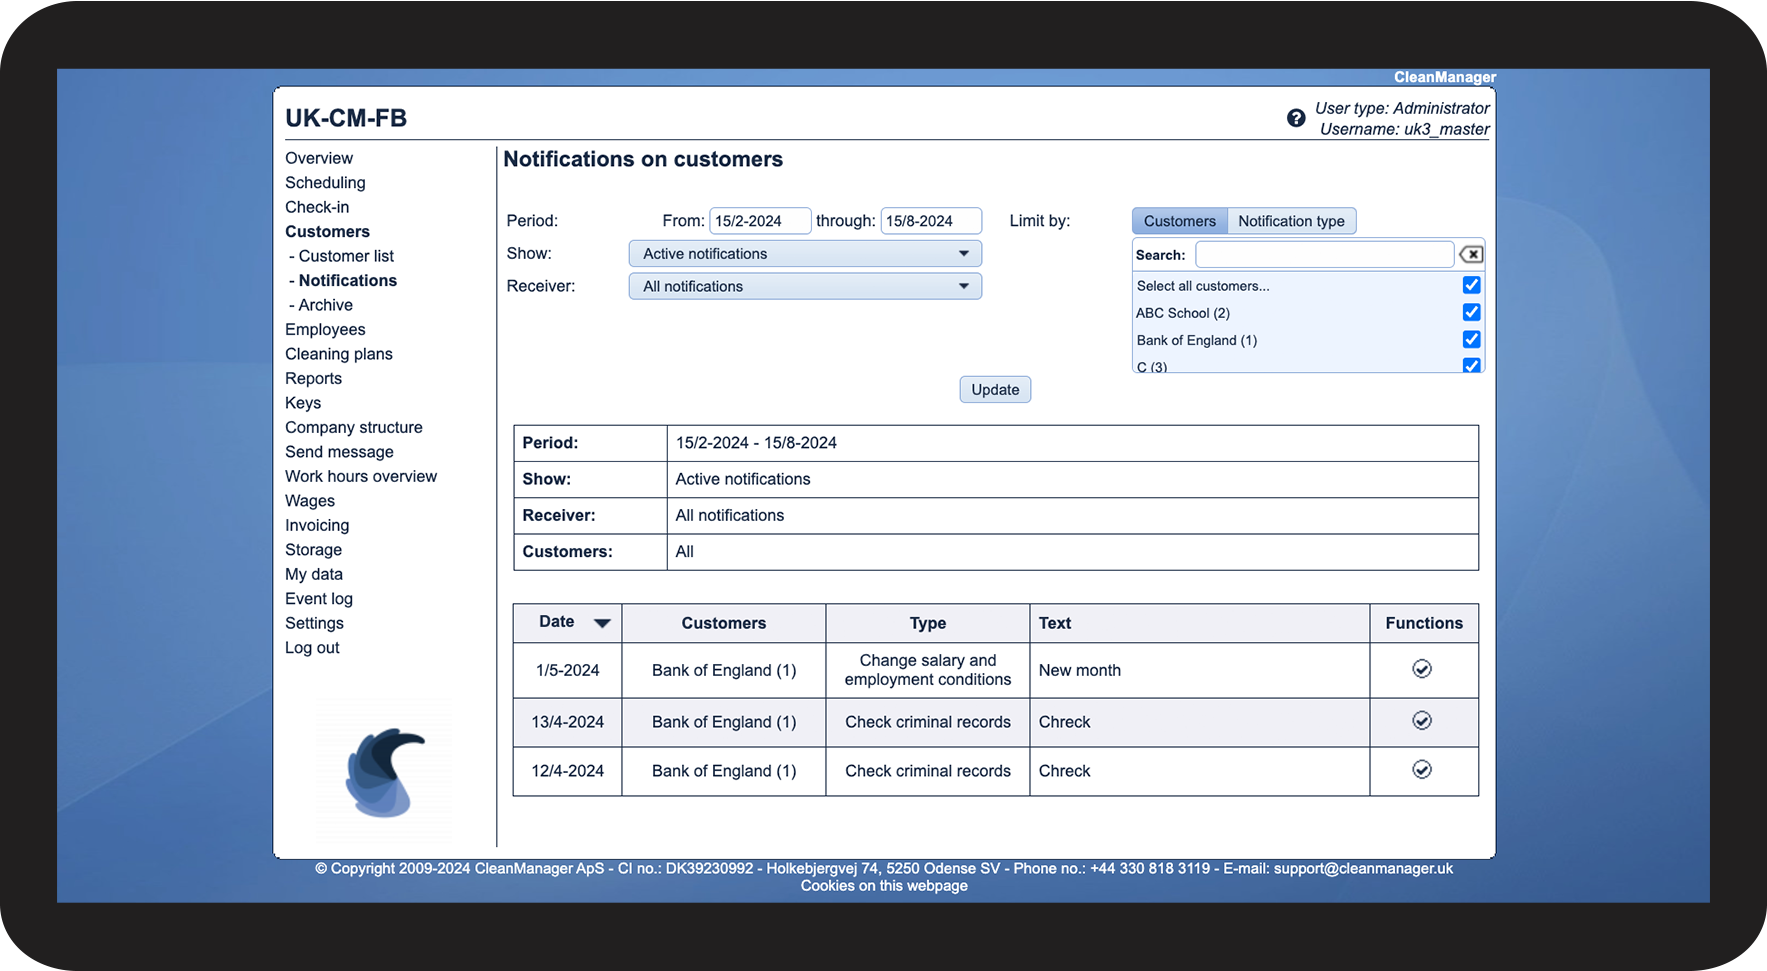Screen dimensions: 1767x971
Task: Click the CleanManager logo in sidebar
Action: point(384,772)
